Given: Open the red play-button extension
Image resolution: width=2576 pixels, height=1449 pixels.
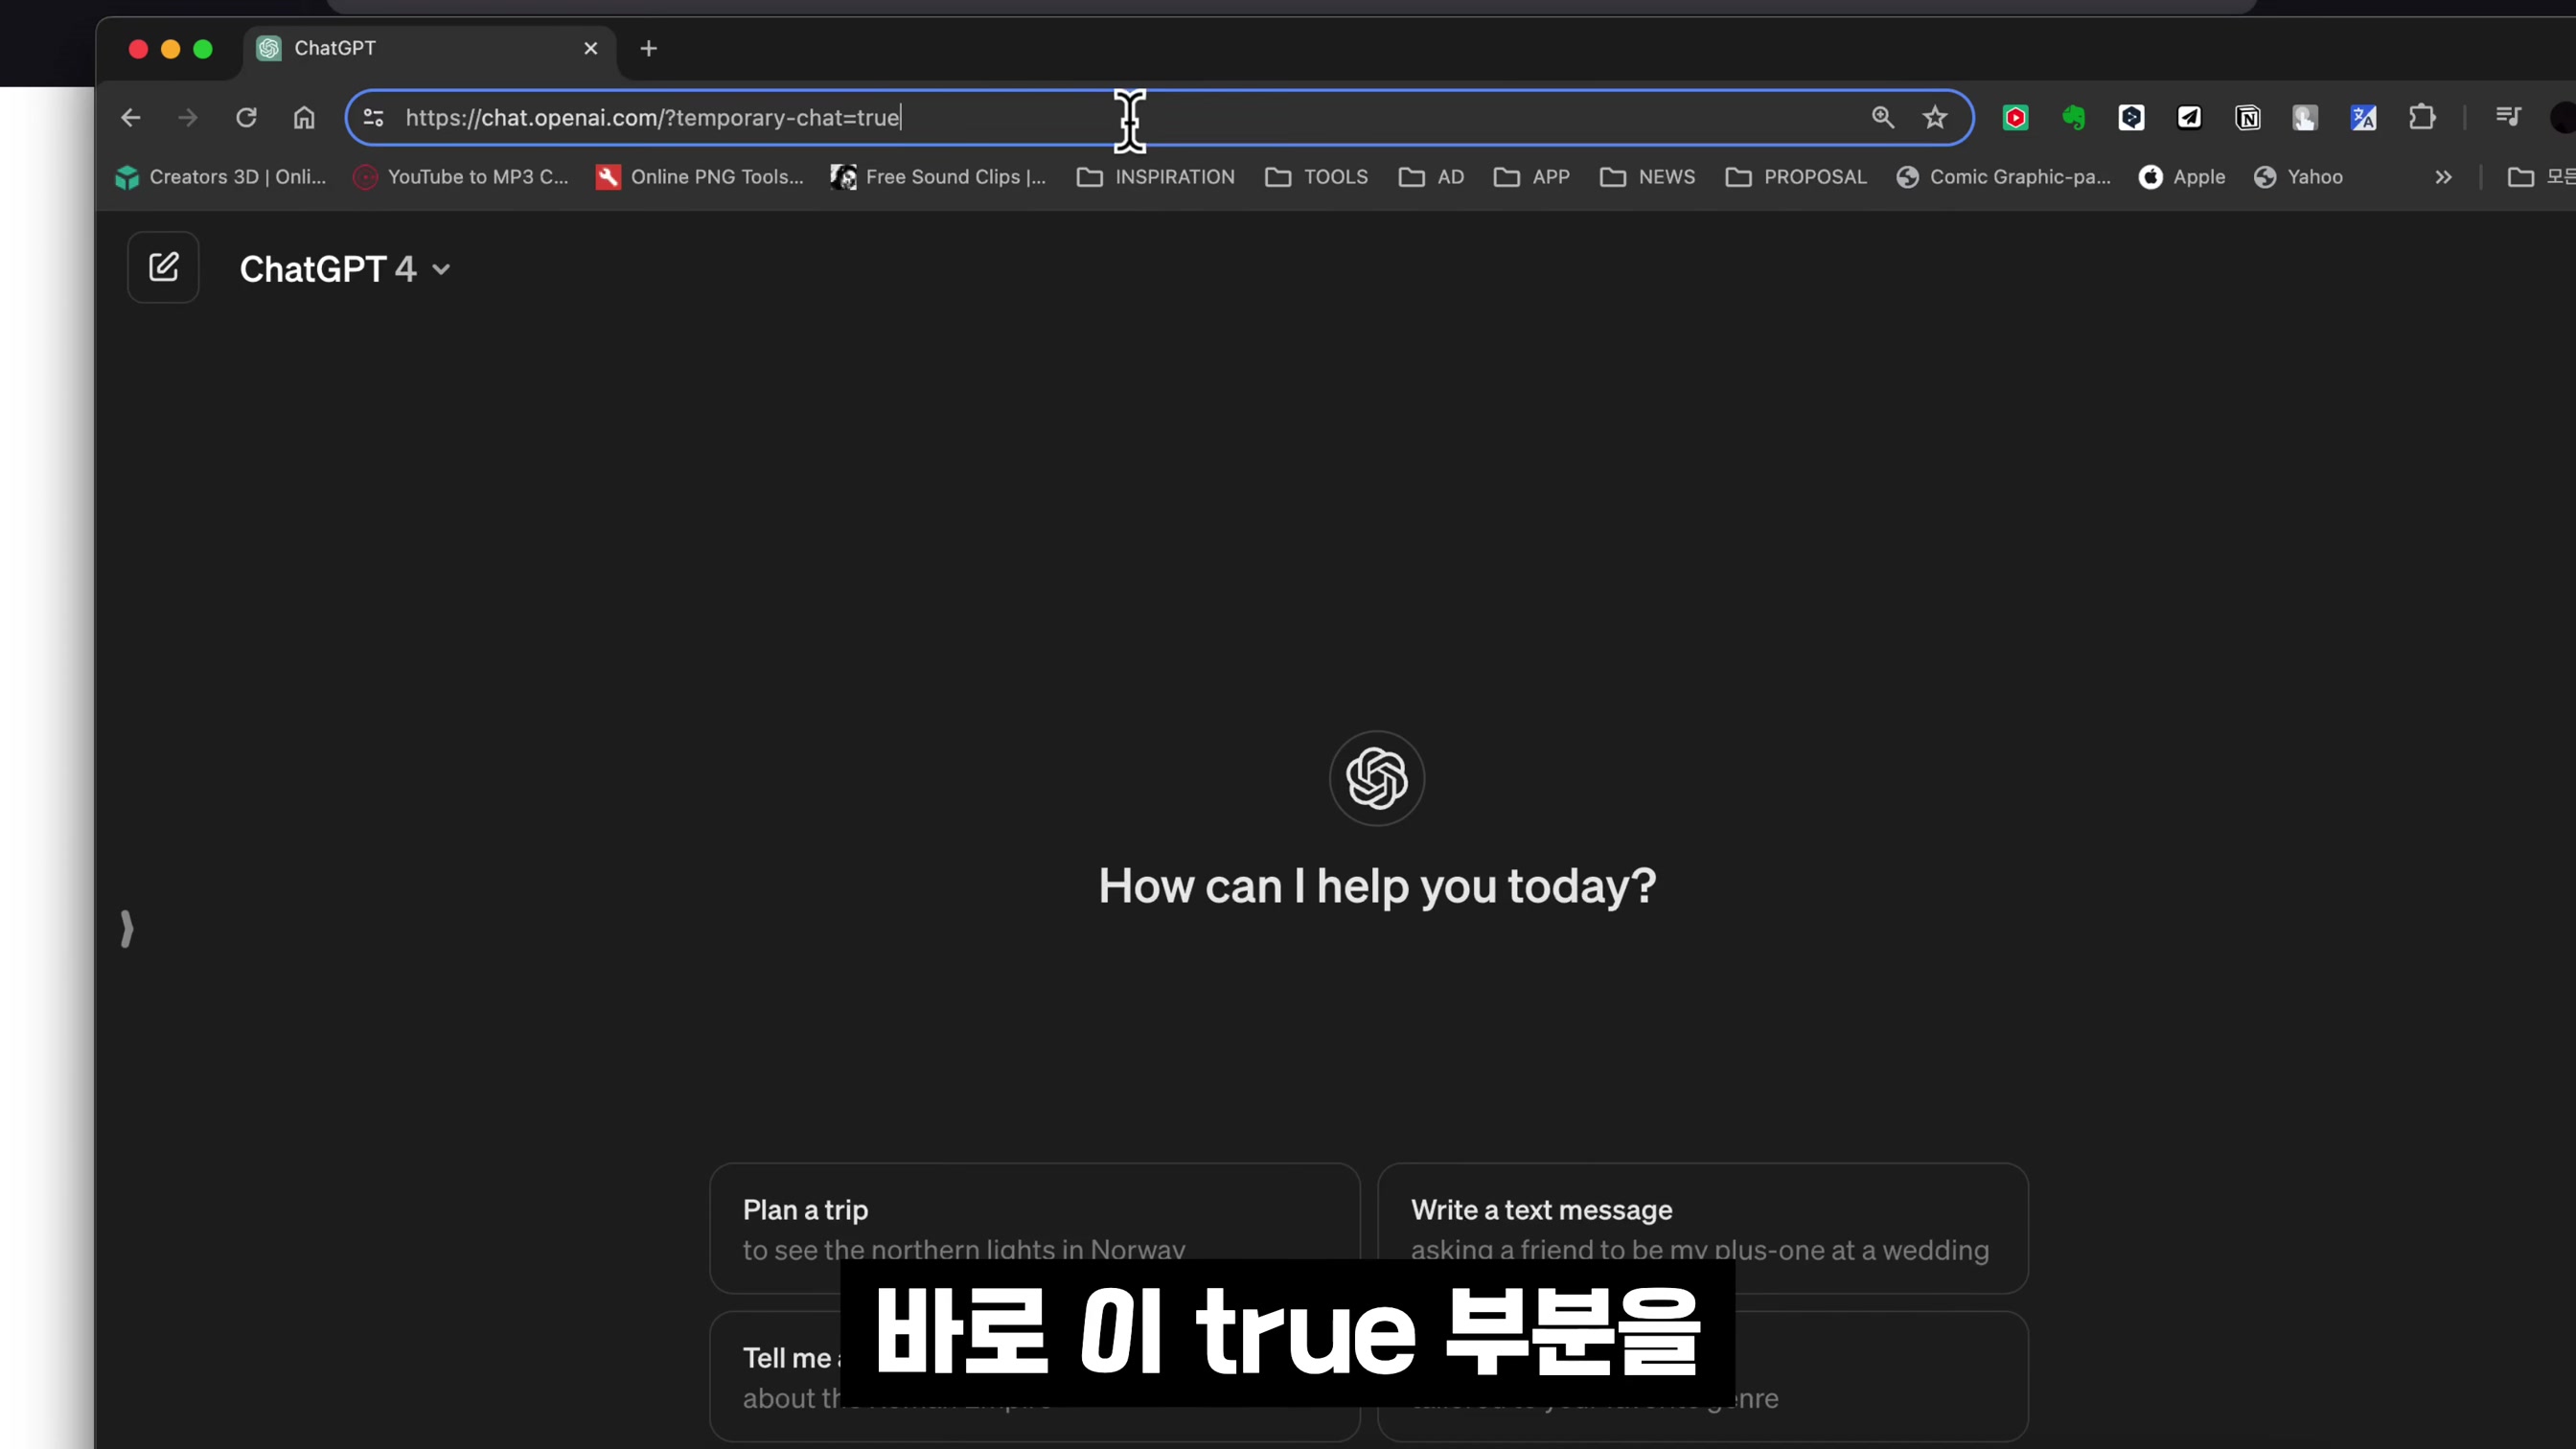Looking at the screenshot, I should tap(2016, 118).
